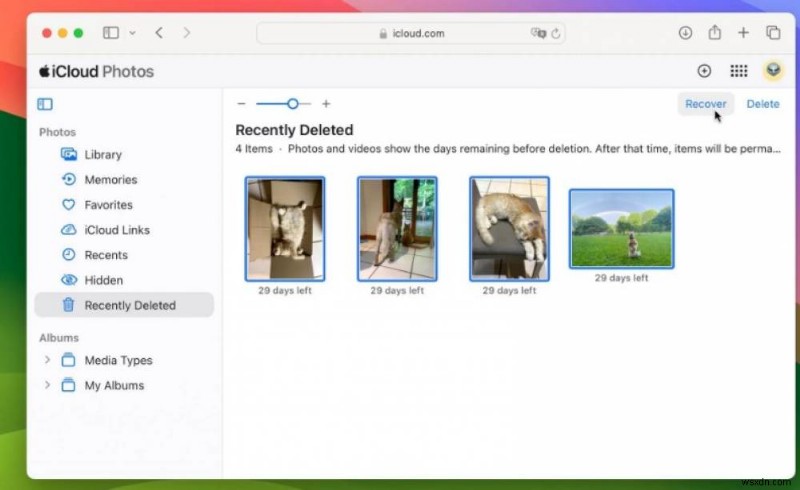
Task: Select the cat at glass door photo
Action: coord(397,229)
